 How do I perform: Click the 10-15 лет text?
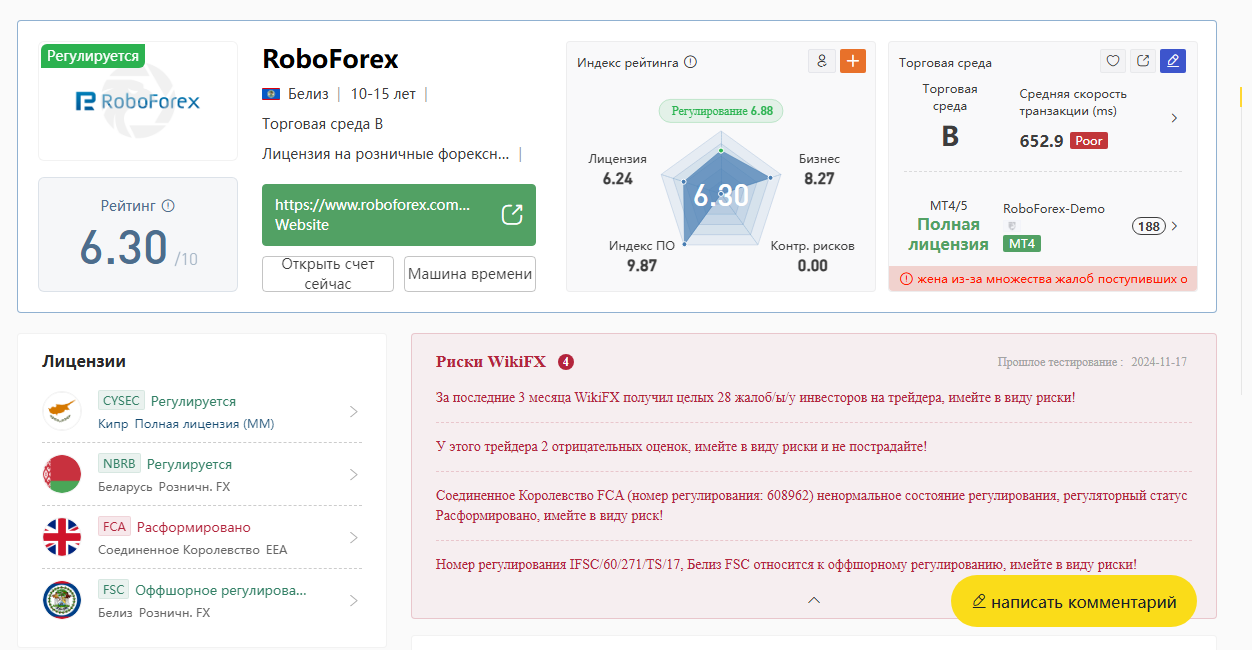pyautogui.click(x=383, y=94)
